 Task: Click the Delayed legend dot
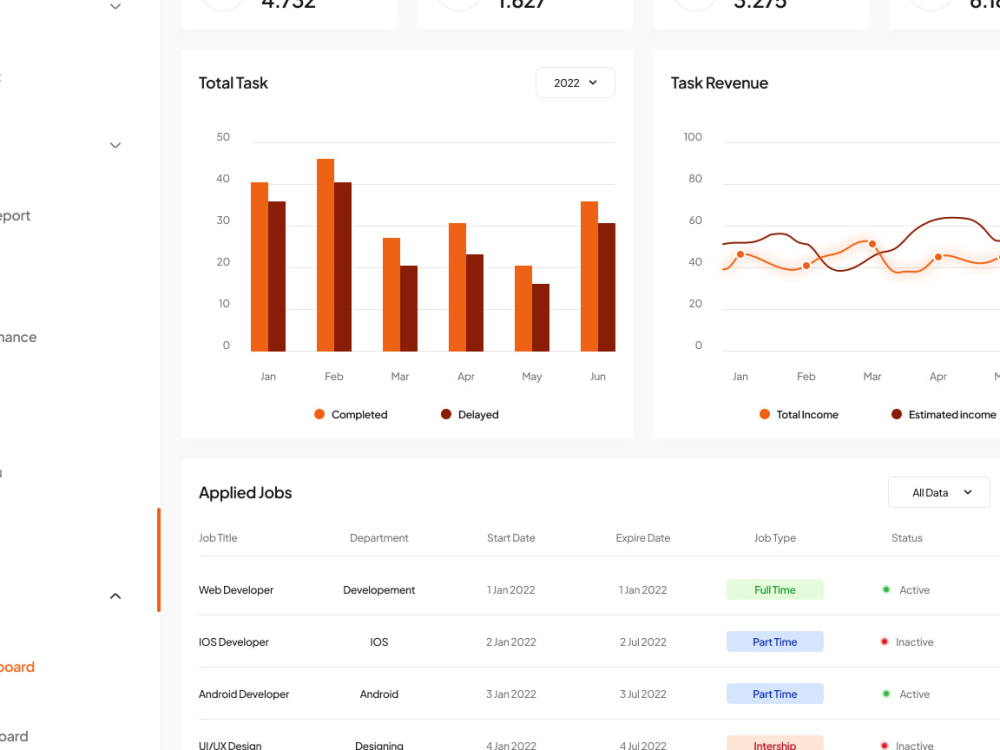446,415
